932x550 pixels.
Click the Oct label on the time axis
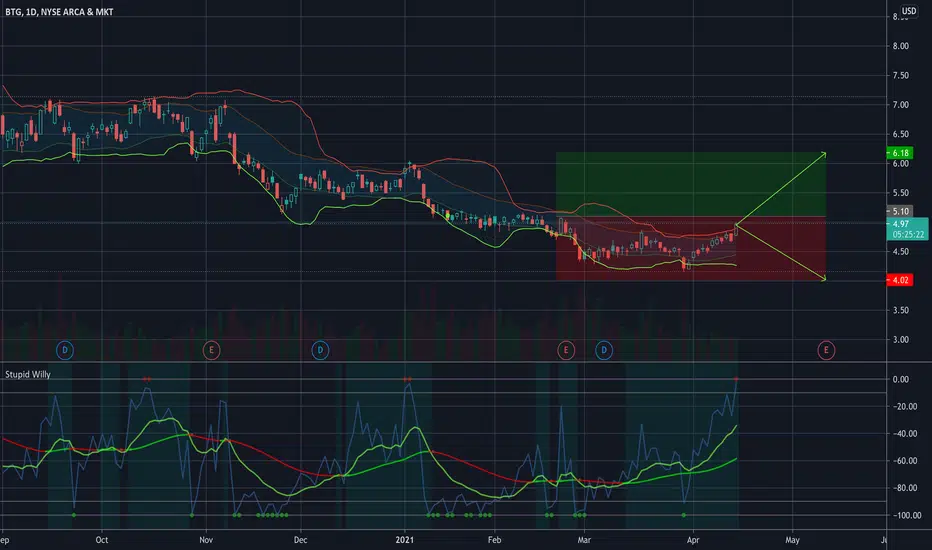[x=102, y=540]
